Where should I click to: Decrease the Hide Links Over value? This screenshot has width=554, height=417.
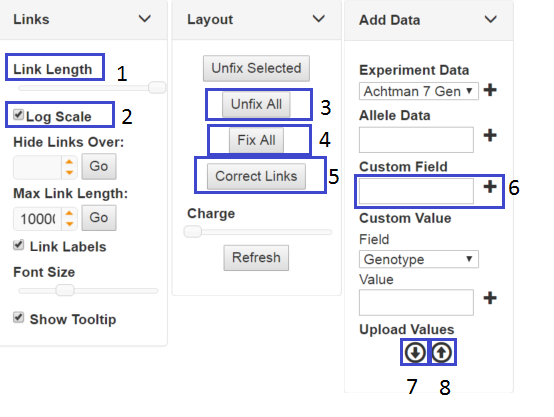pos(69,172)
